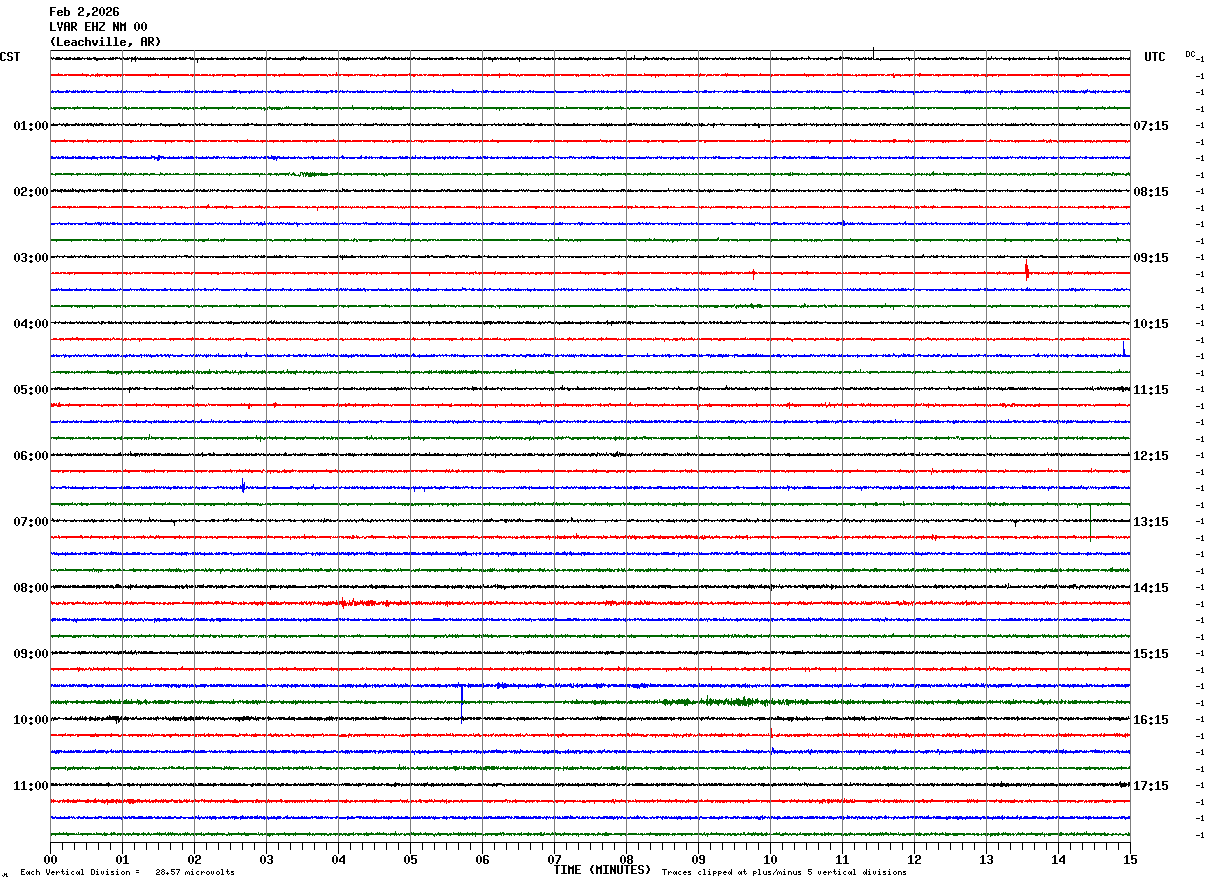
Task: Click the CST time zone header
Action: coord(10,57)
